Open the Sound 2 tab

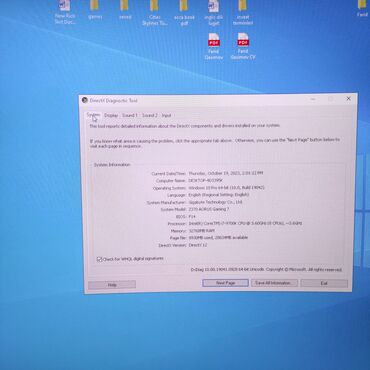tap(150, 115)
